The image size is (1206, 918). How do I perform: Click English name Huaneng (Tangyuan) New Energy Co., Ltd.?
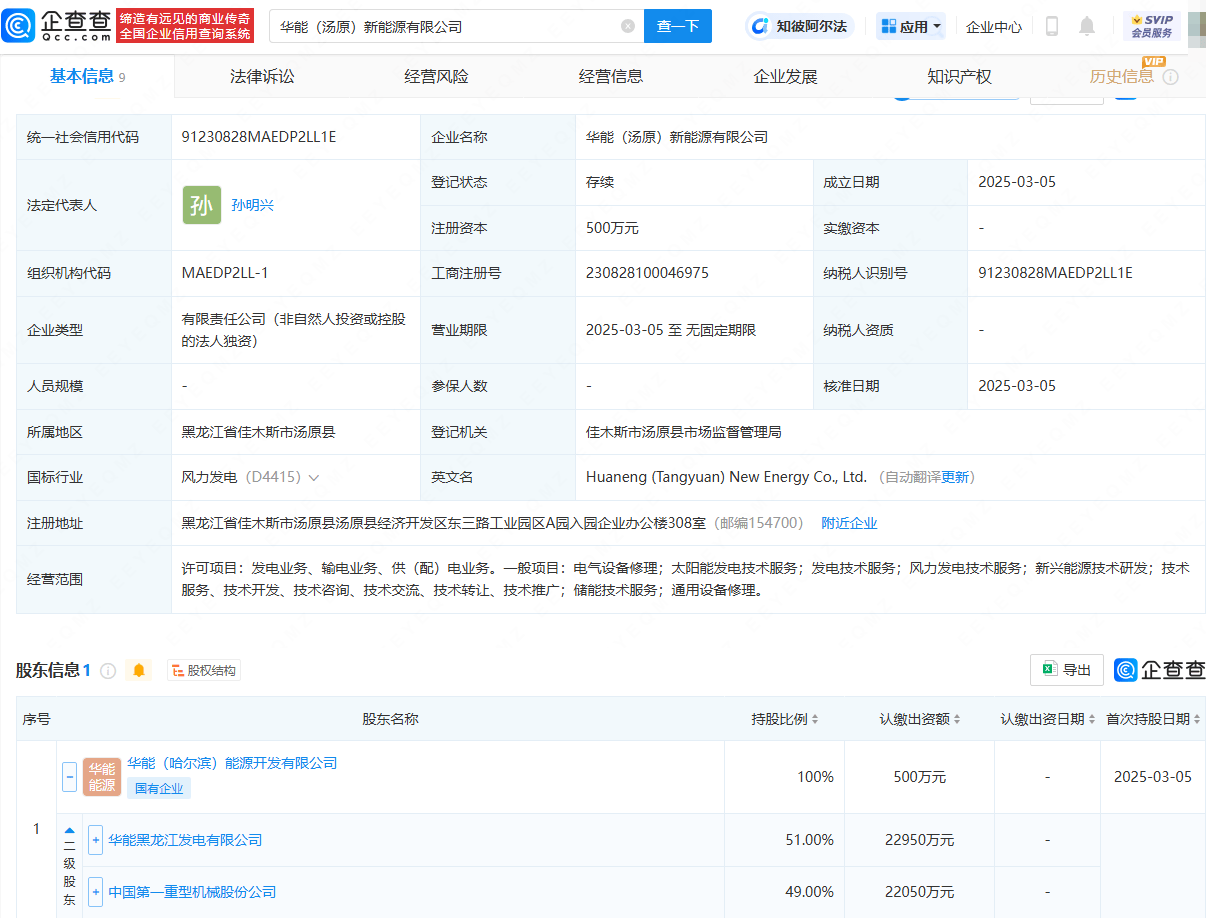pos(726,478)
